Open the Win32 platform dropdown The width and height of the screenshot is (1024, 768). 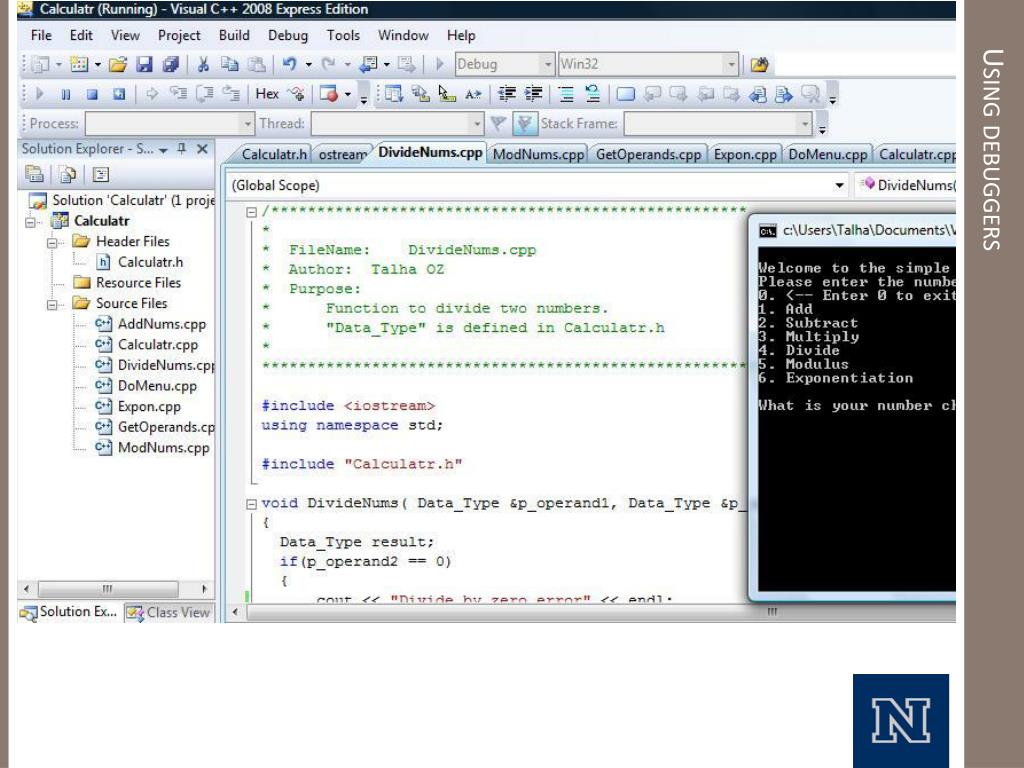coord(648,64)
